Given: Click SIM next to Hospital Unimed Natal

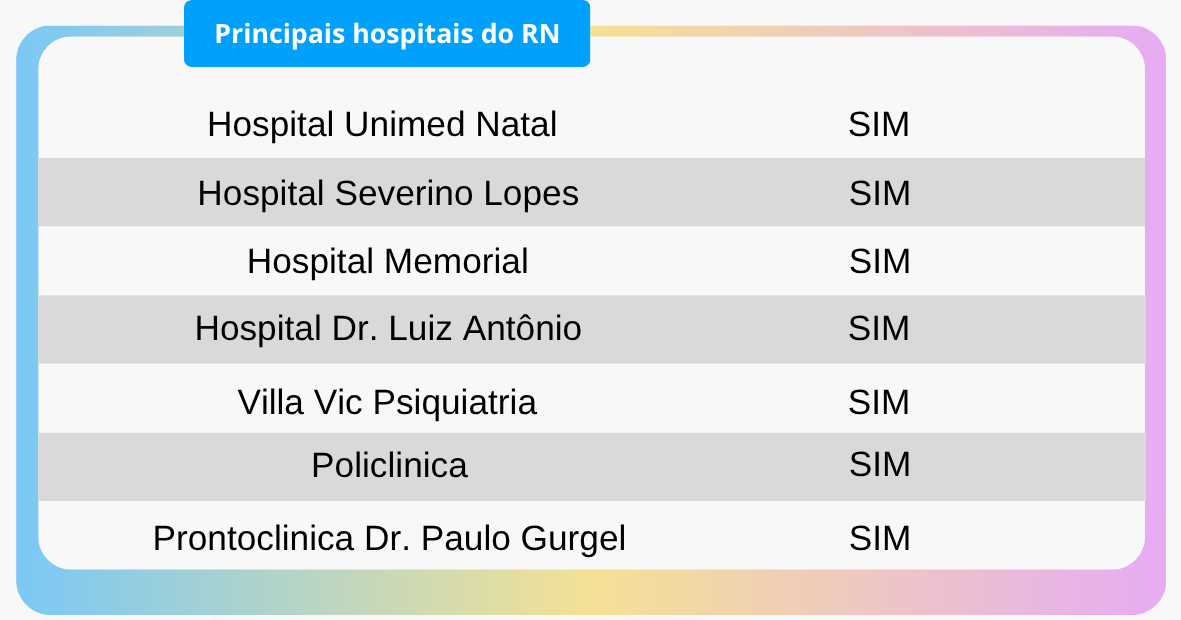Looking at the screenshot, I should (x=879, y=124).
